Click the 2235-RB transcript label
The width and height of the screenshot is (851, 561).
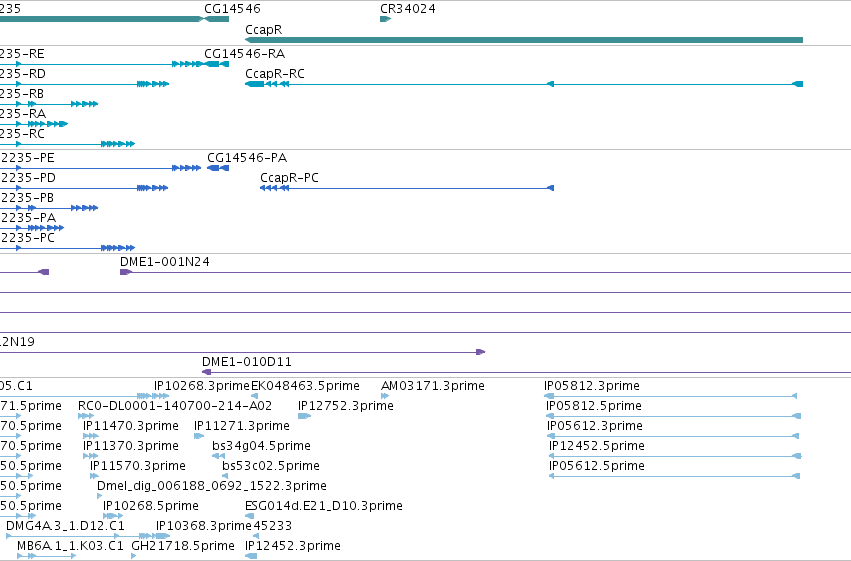coord(22,94)
